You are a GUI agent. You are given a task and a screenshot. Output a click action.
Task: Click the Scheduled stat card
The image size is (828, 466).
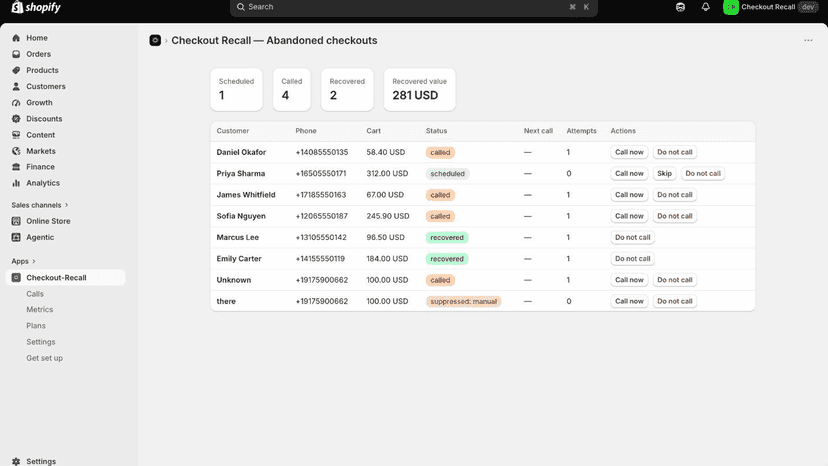[237, 89]
